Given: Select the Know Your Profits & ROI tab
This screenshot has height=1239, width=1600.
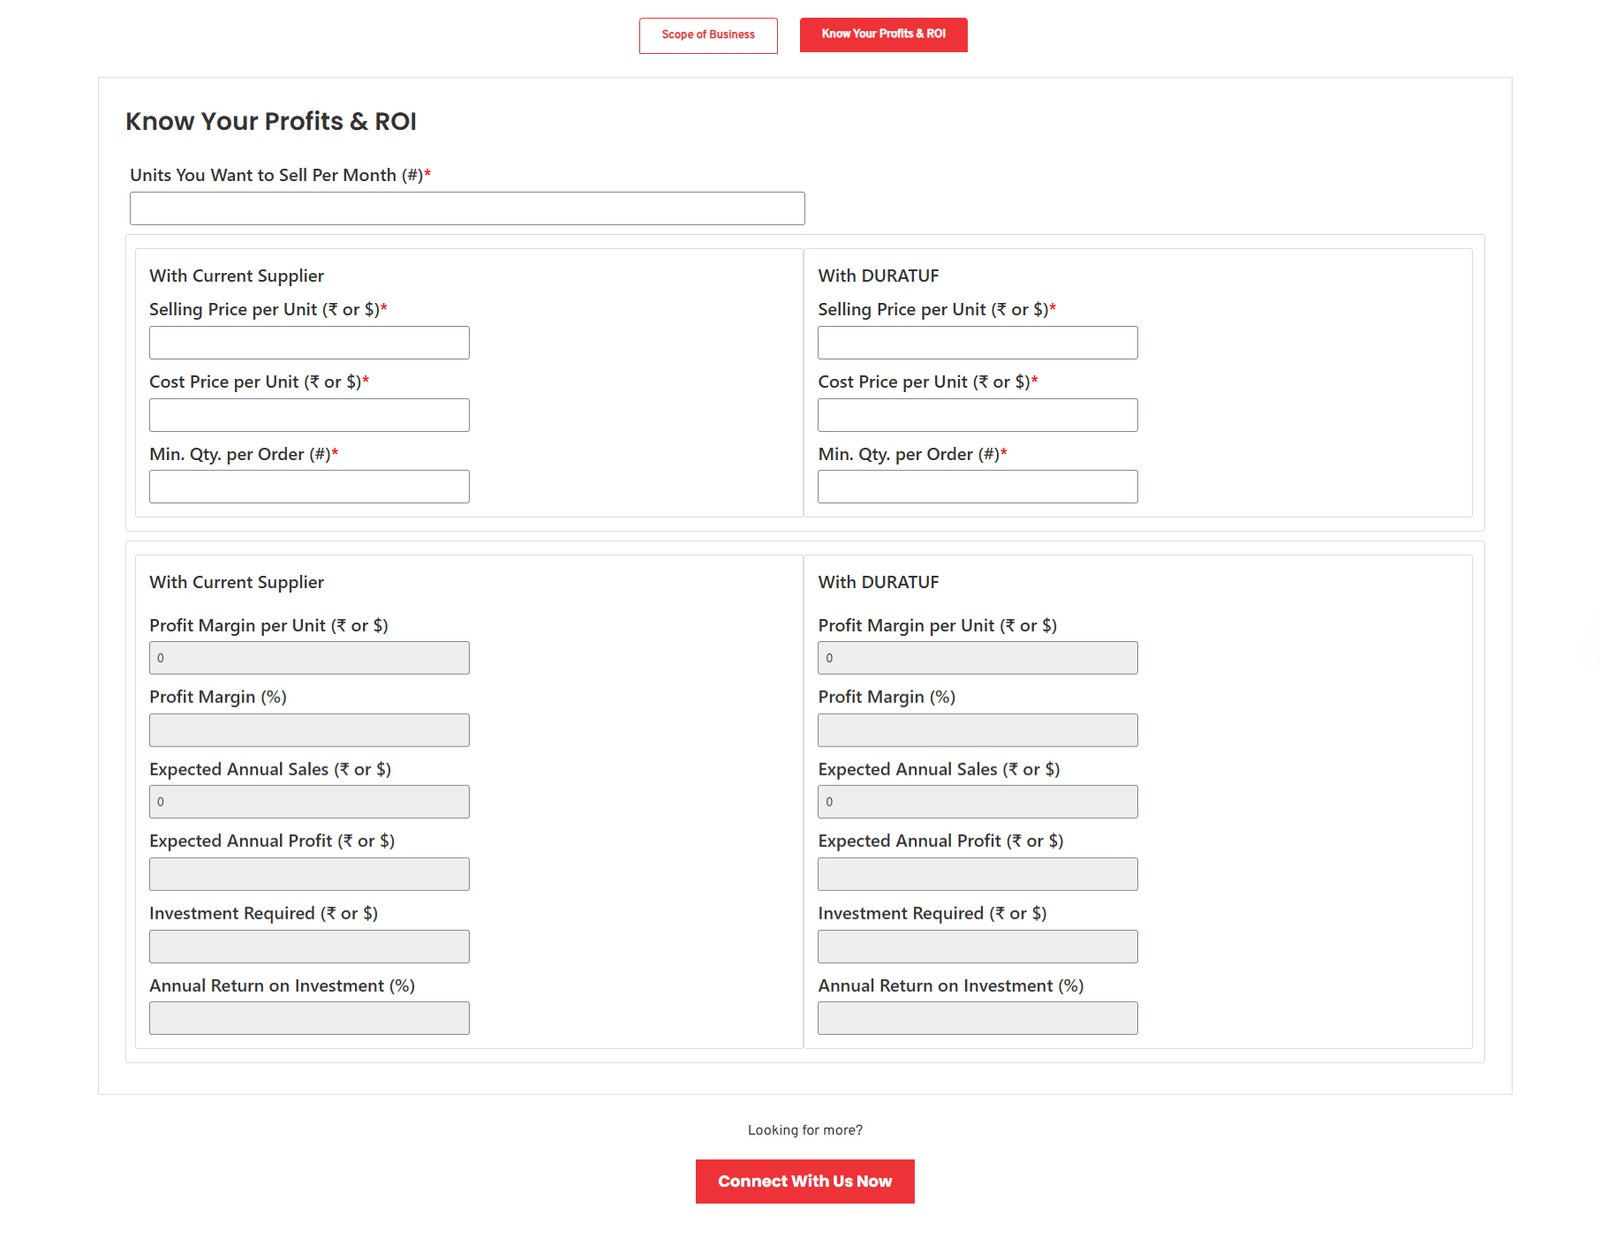Looking at the screenshot, I should coord(883,35).
